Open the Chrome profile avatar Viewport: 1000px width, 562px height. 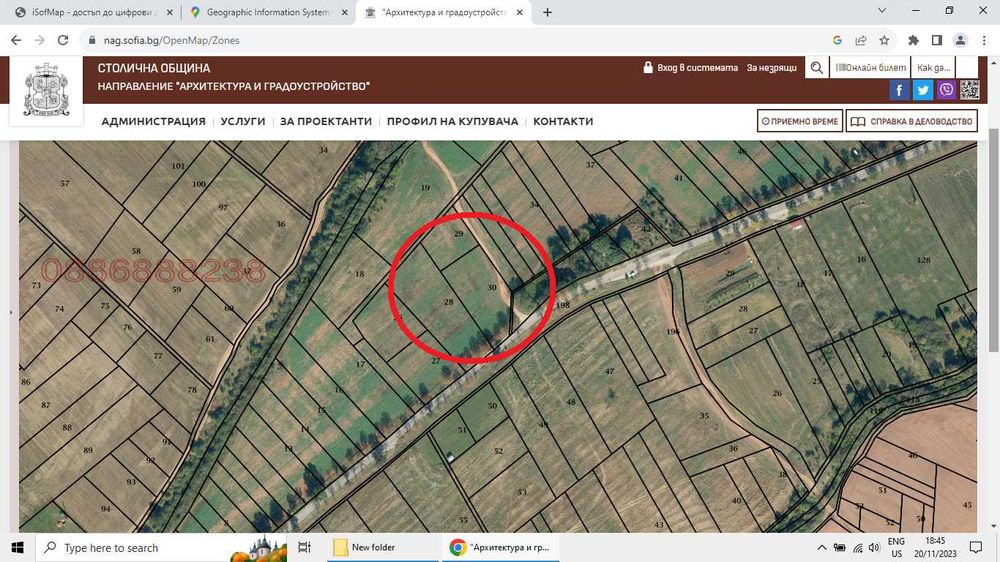[x=960, y=40]
